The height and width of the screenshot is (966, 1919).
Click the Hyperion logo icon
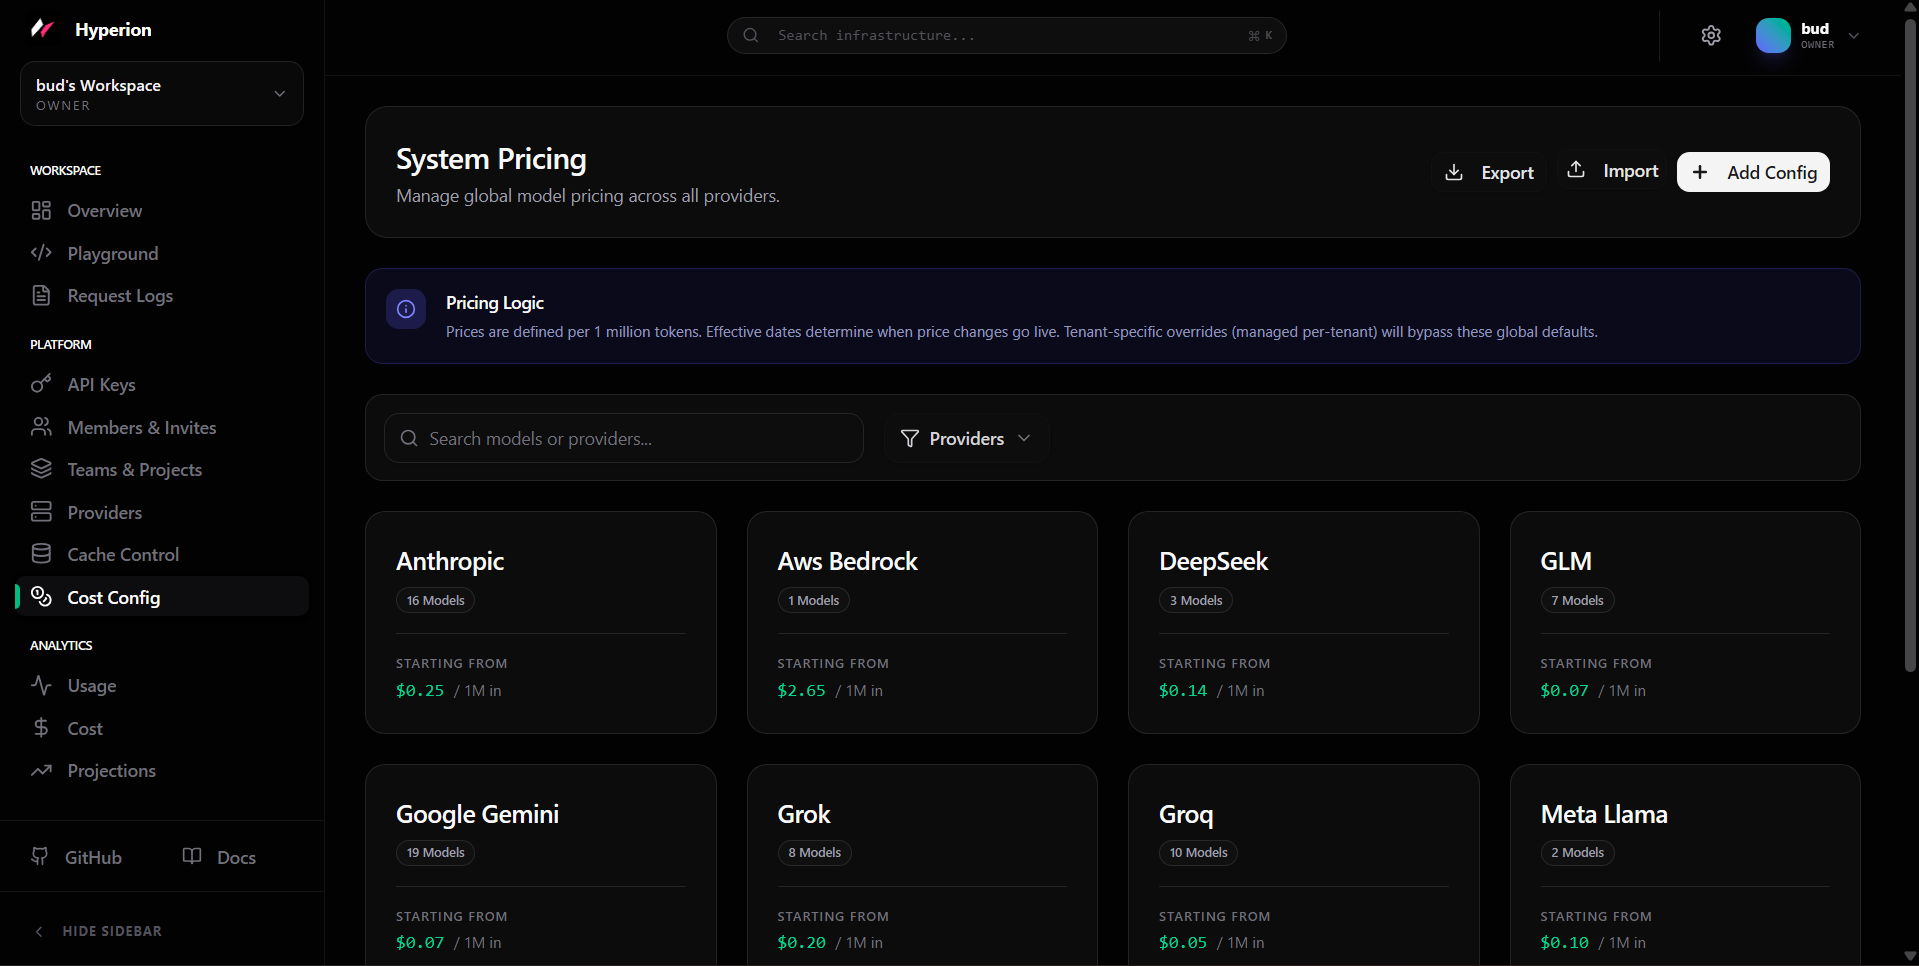(42, 29)
